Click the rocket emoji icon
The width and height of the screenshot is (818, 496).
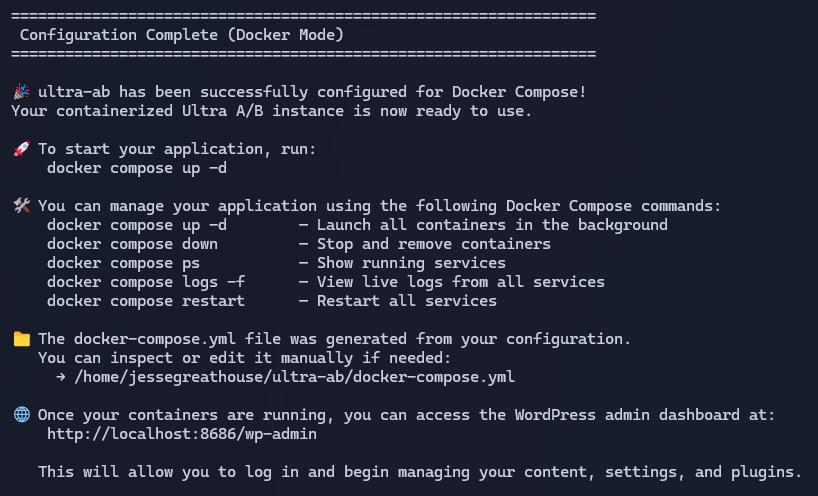point(21,149)
